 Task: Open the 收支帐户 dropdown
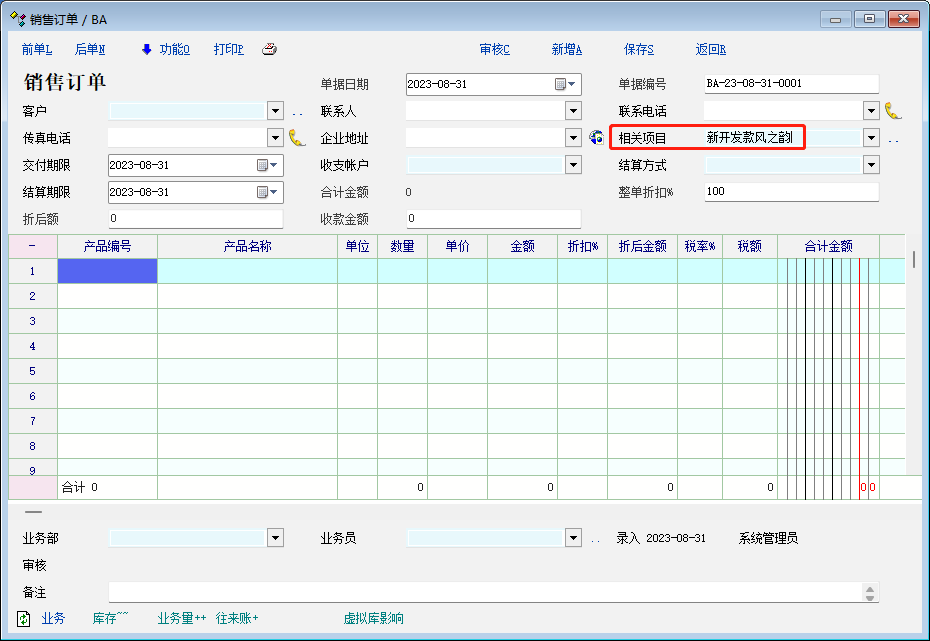point(573,165)
